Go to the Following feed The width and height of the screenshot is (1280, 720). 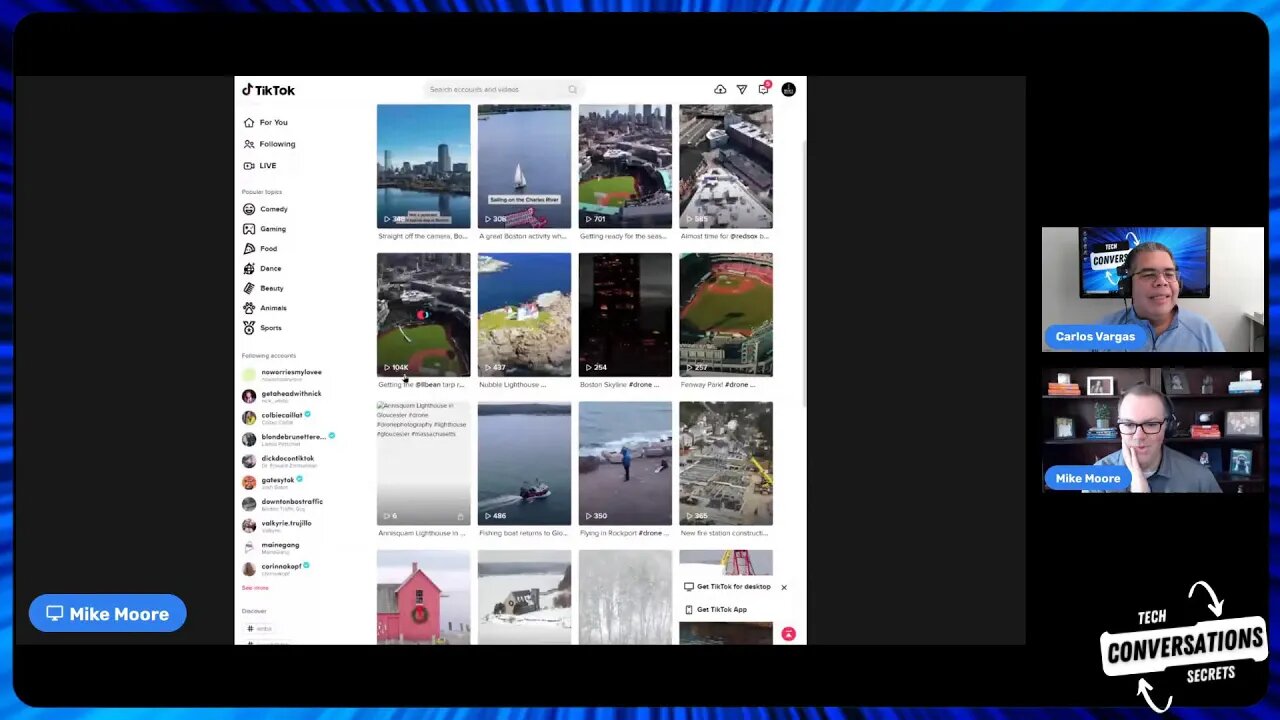(269, 144)
